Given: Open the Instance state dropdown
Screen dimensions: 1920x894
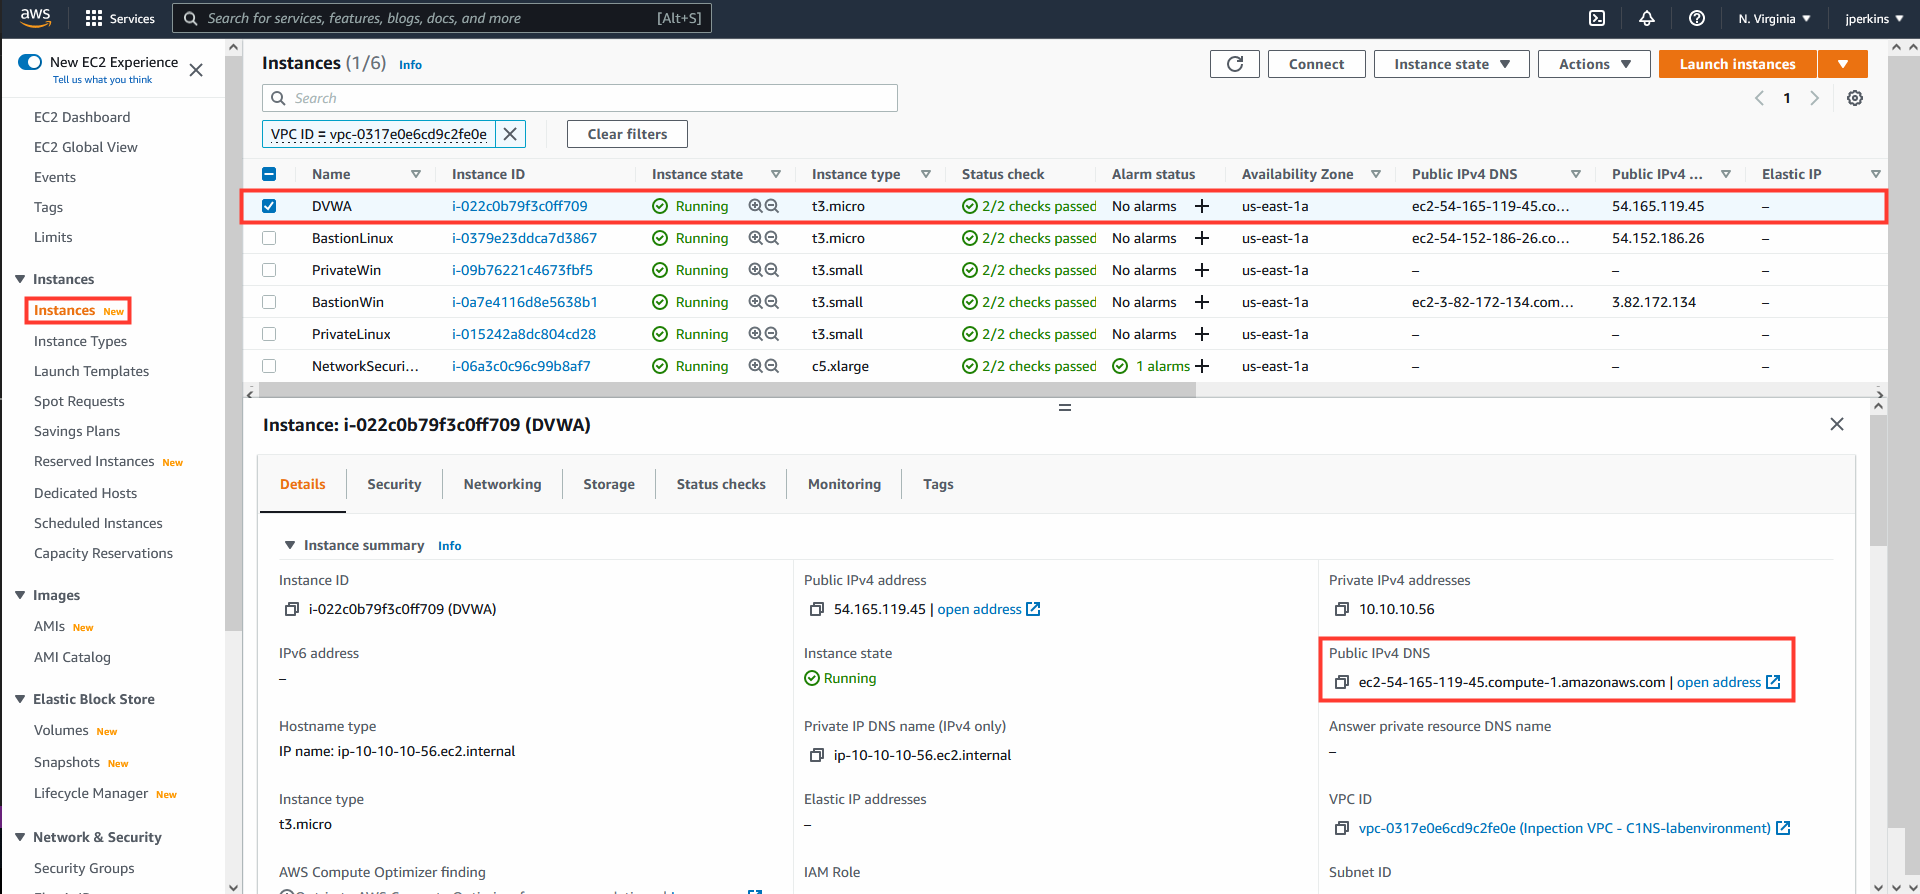Looking at the screenshot, I should coord(1451,64).
